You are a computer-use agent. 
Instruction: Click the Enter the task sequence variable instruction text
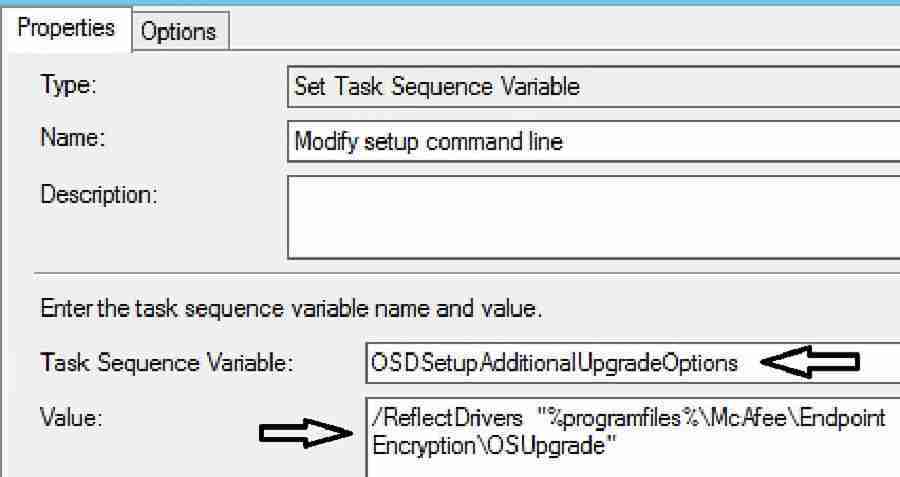click(x=291, y=309)
